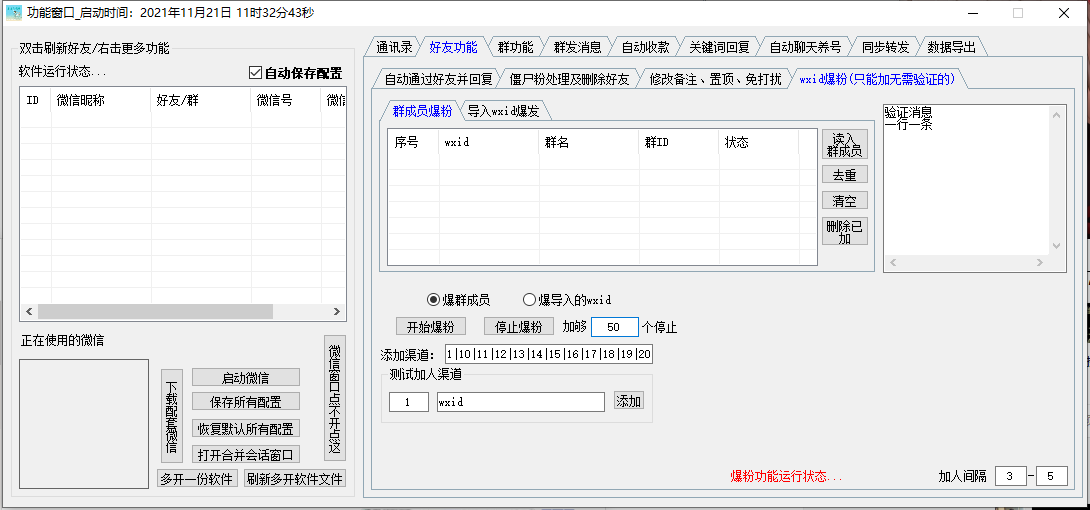
Task: Open the 关键词回复 tab
Action: click(719, 47)
